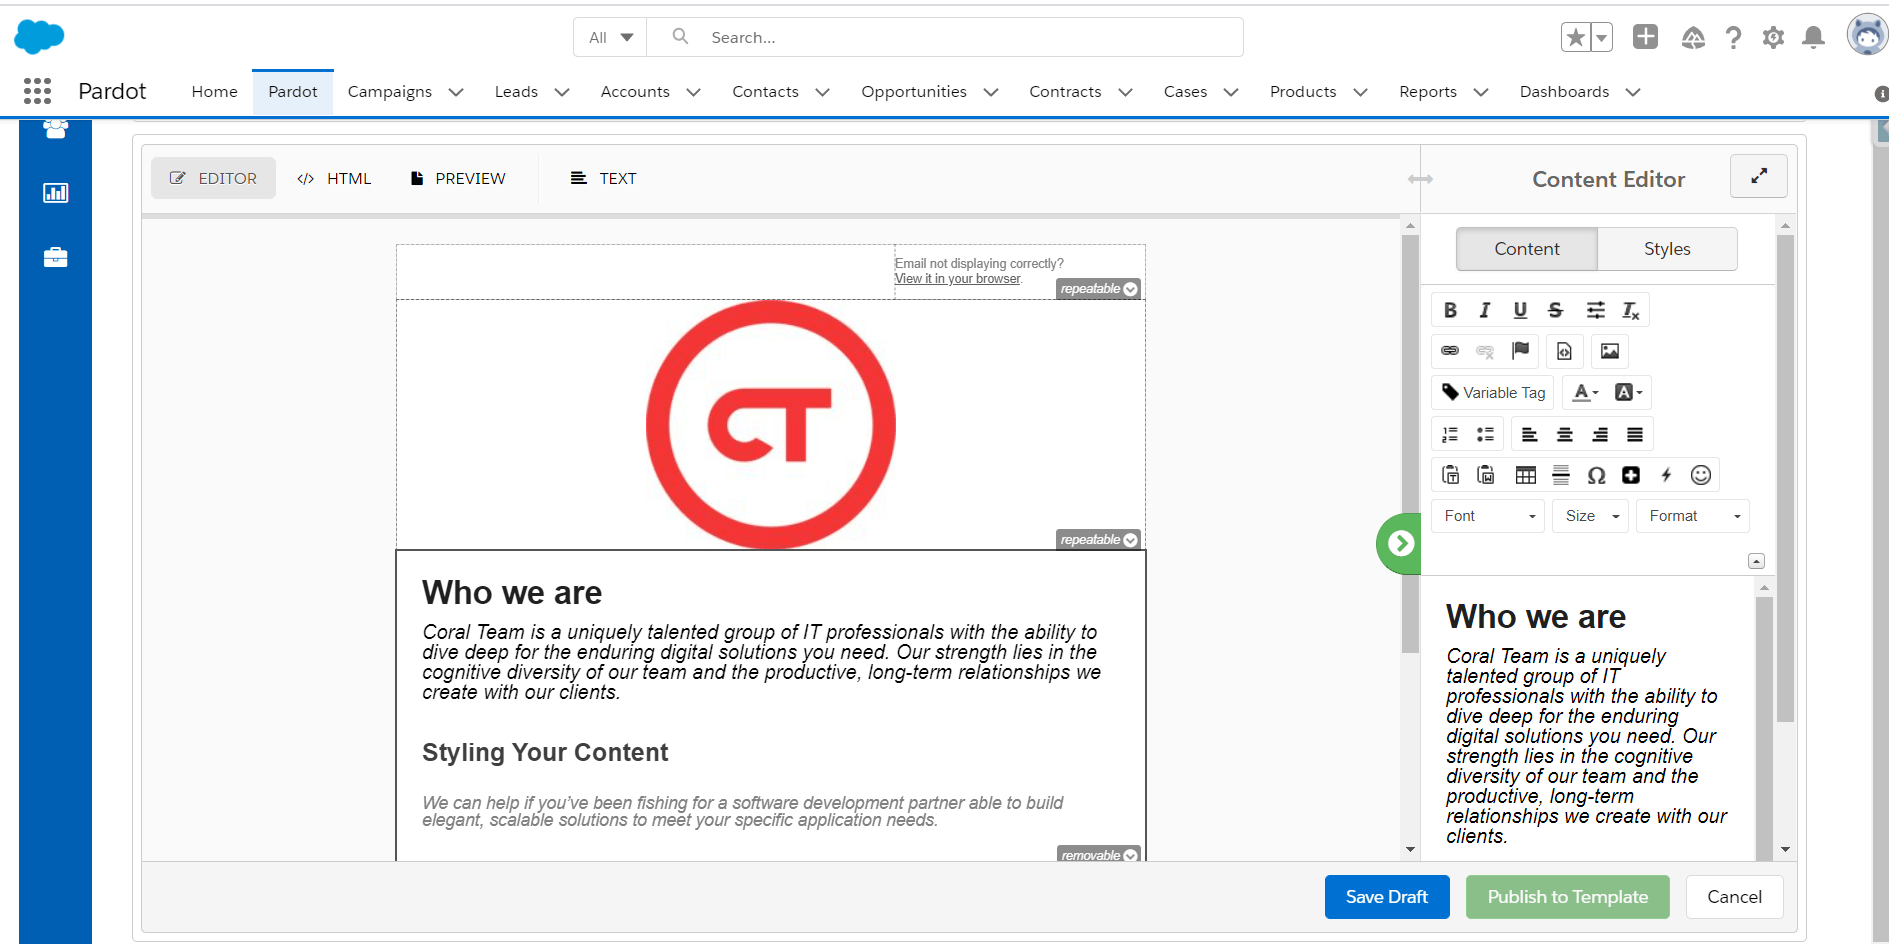Screen dimensions: 1889x944
Task: Insert a link using the chain icon
Action: tap(1450, 351)
